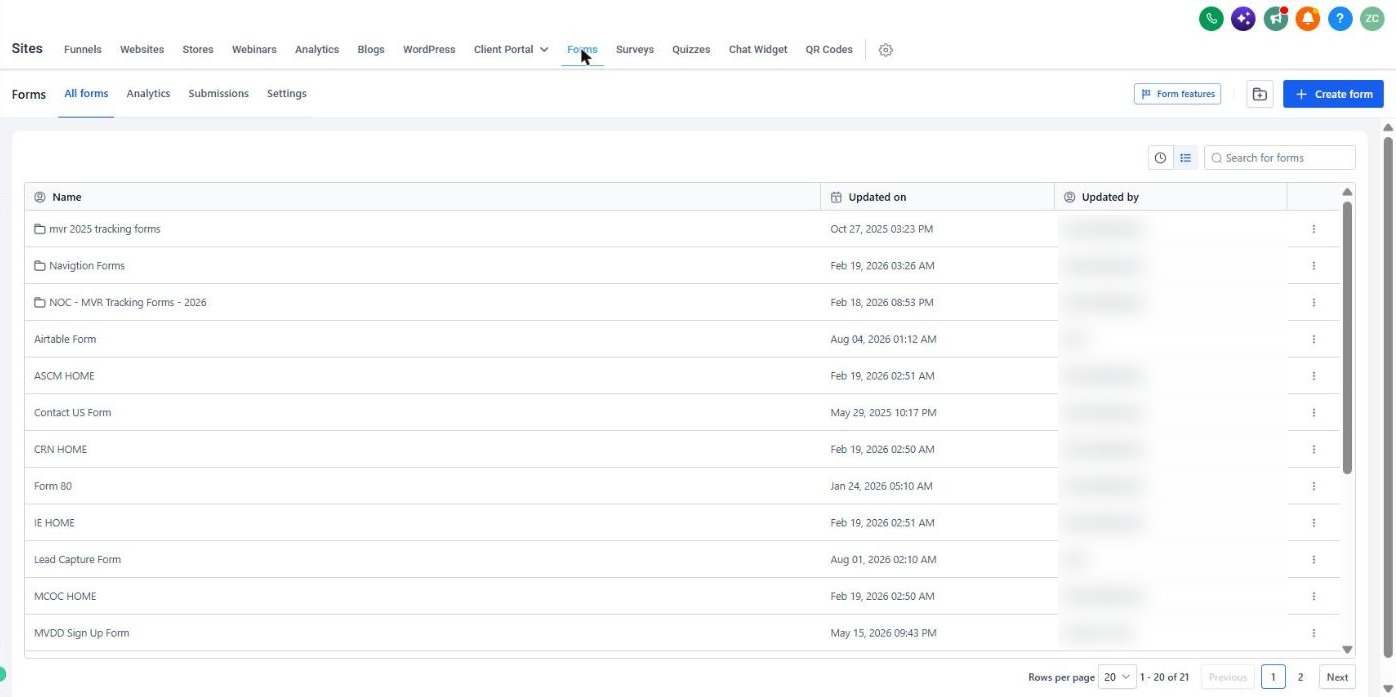
Task: Click the create new folder icon
Action: (1260, 94)
